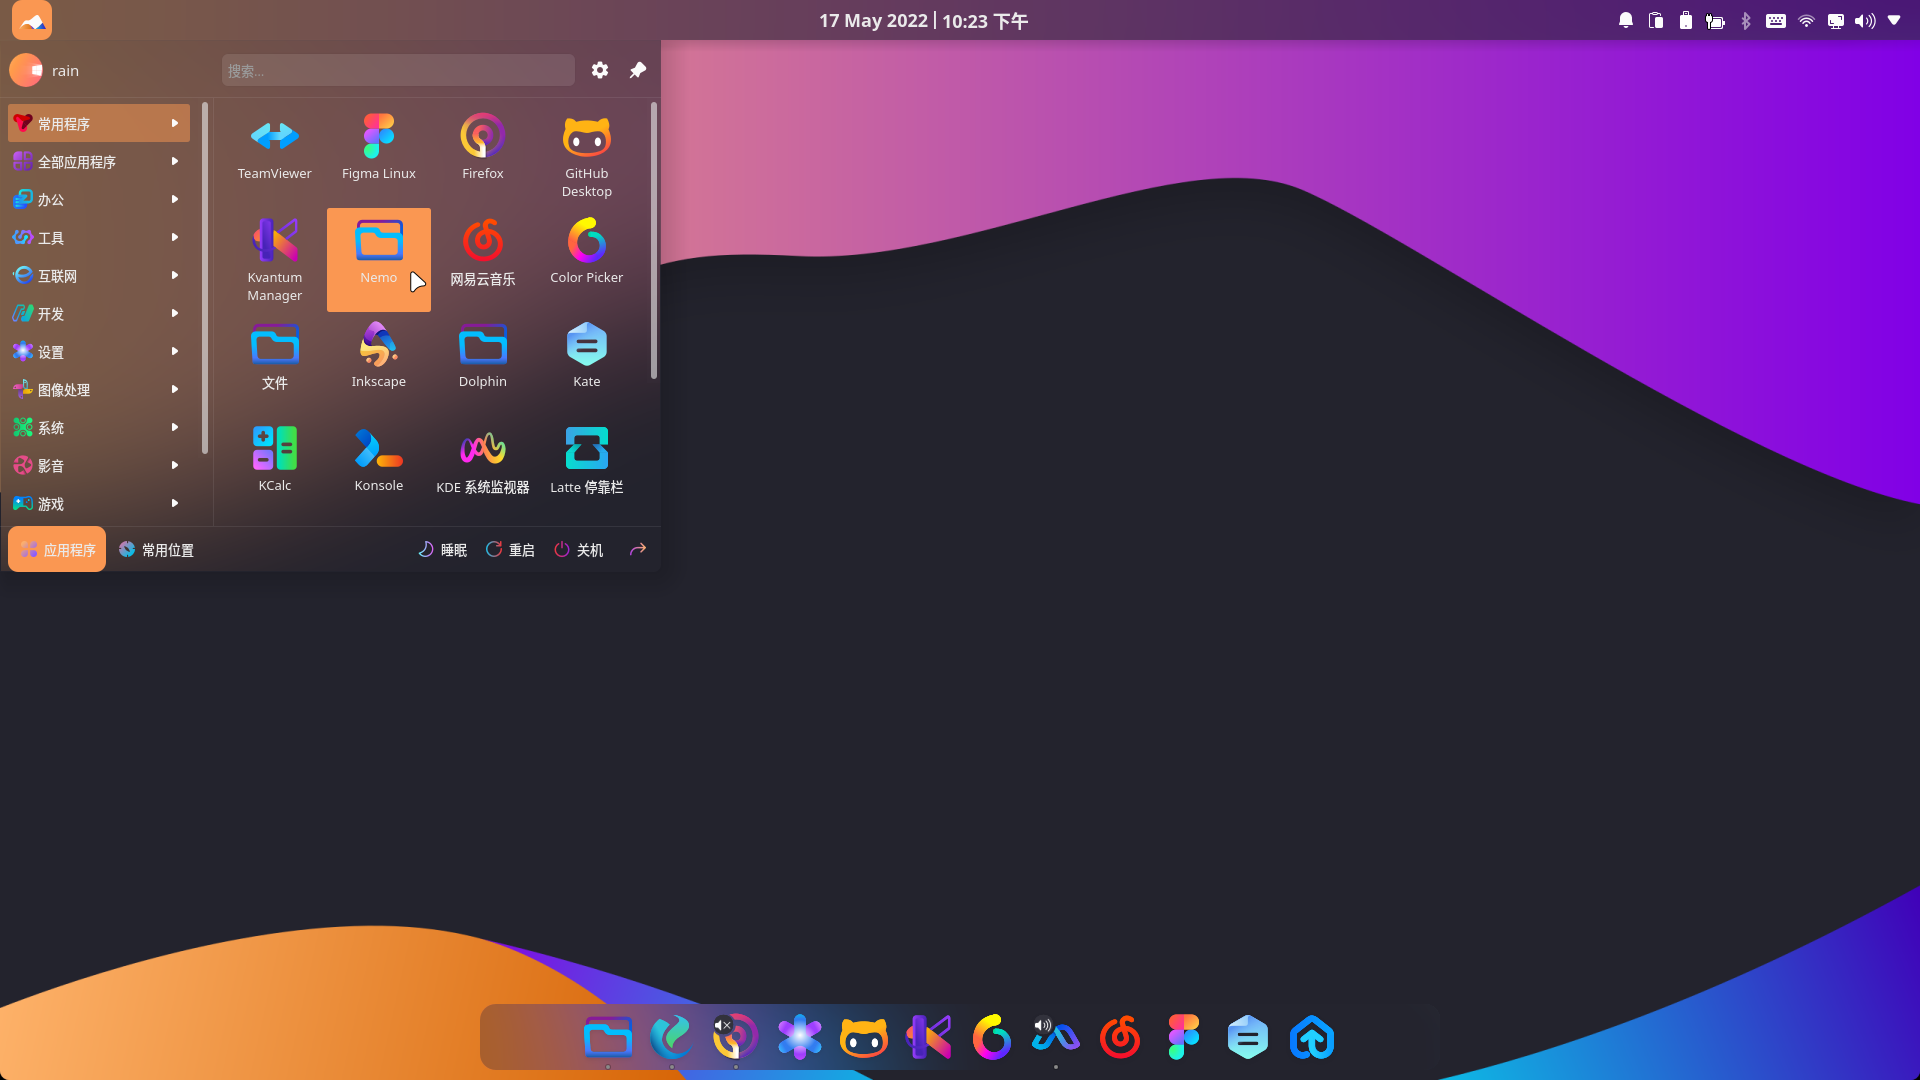Unmute Firefox via the dock mute badge

click(723, 1025)
